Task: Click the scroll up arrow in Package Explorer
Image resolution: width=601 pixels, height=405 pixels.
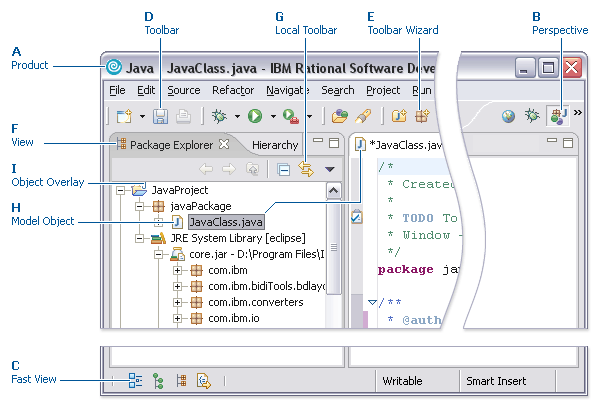Action: pyautogui.click(x=333, y=190)
